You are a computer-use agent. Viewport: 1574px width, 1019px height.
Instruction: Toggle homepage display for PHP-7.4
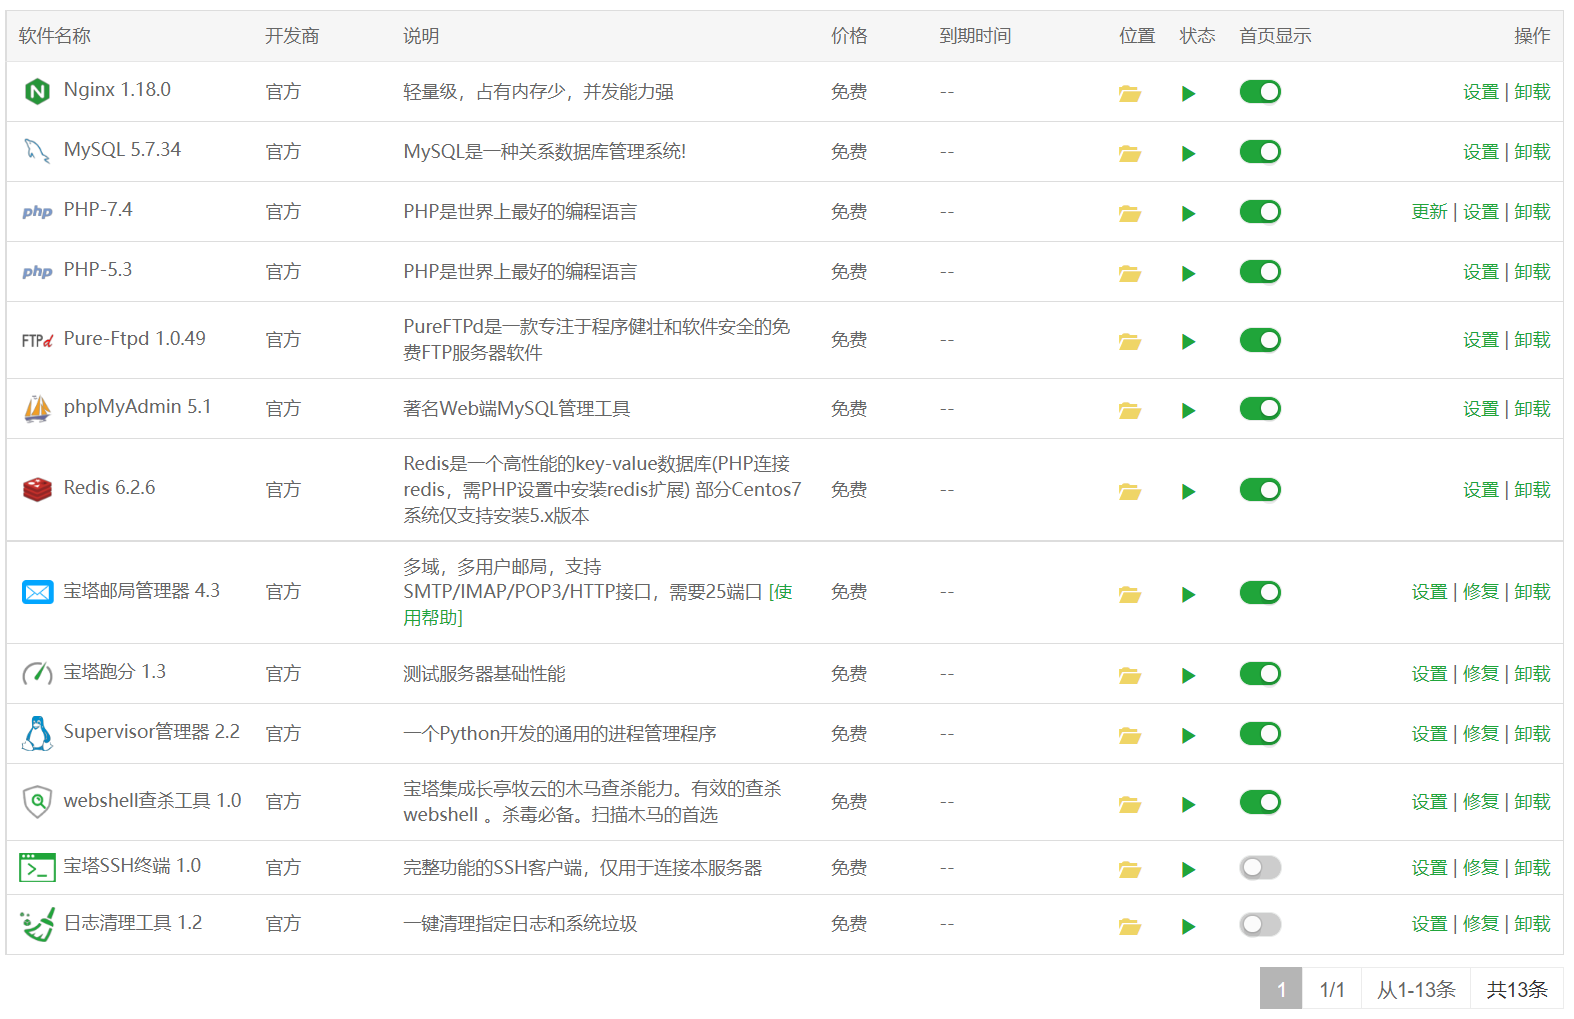[1260, 212]
